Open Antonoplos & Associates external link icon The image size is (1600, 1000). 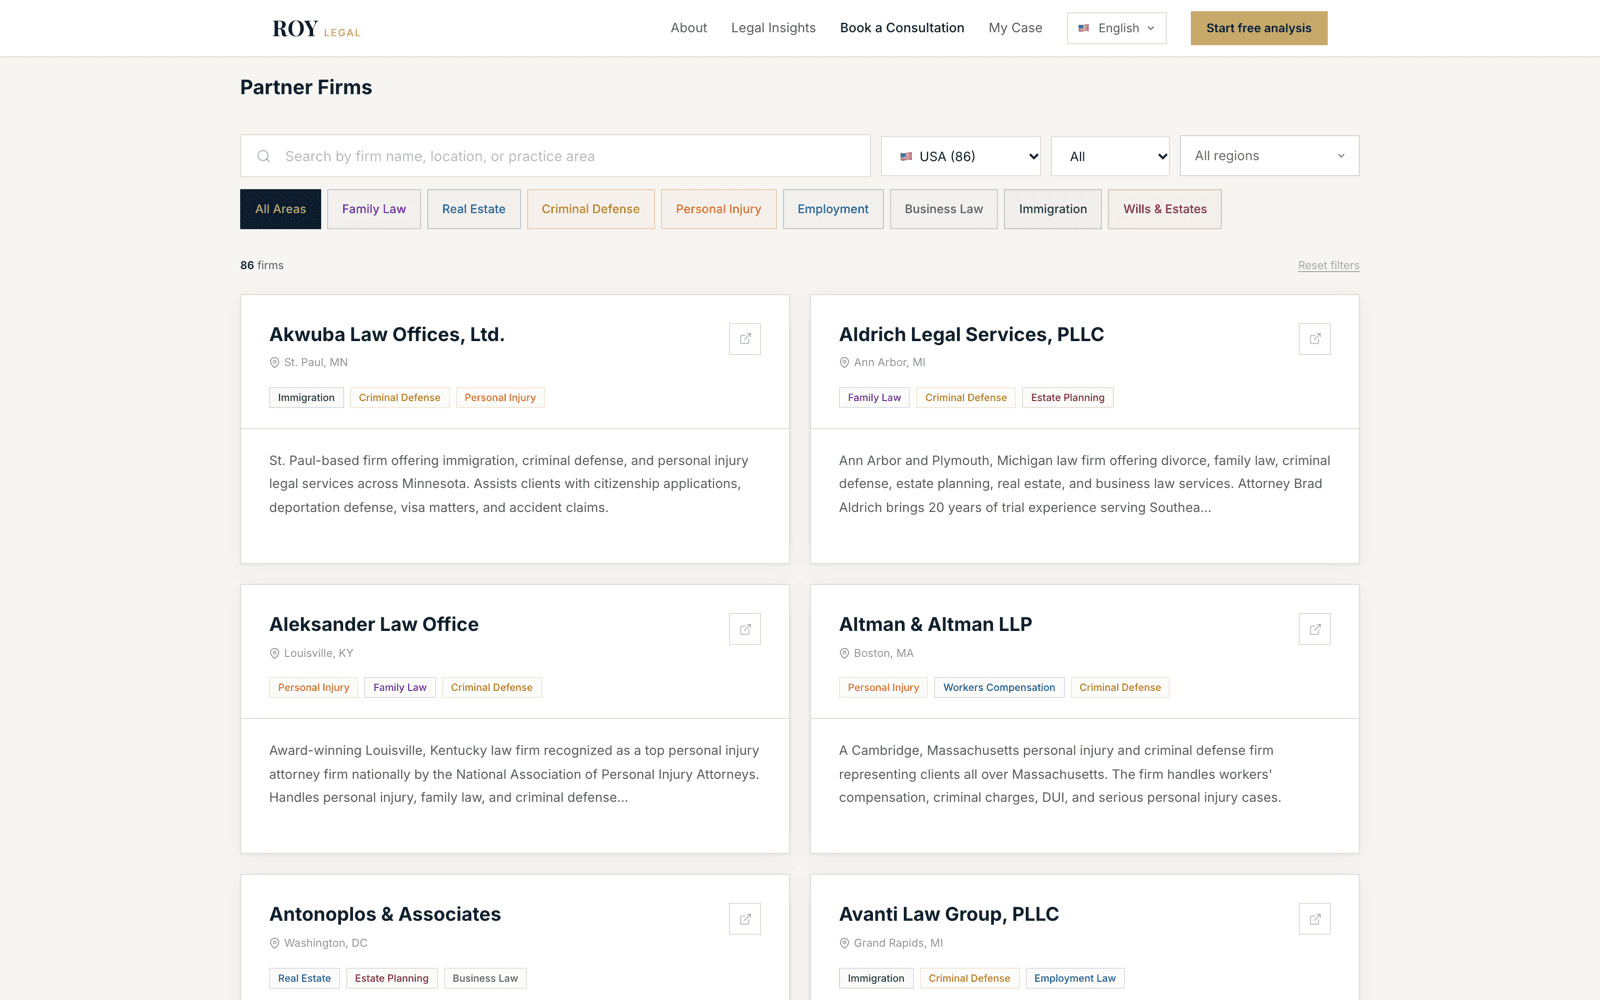click(x=745, y=919)
